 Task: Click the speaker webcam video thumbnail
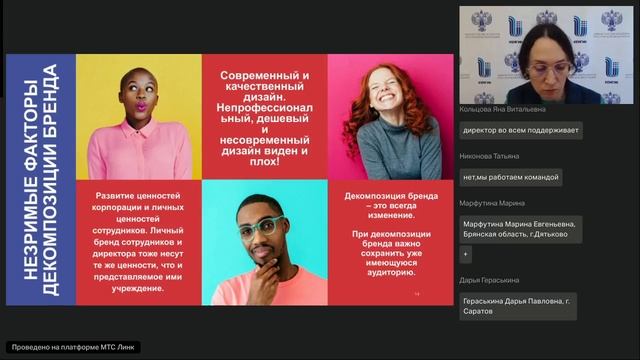(546, 55)
